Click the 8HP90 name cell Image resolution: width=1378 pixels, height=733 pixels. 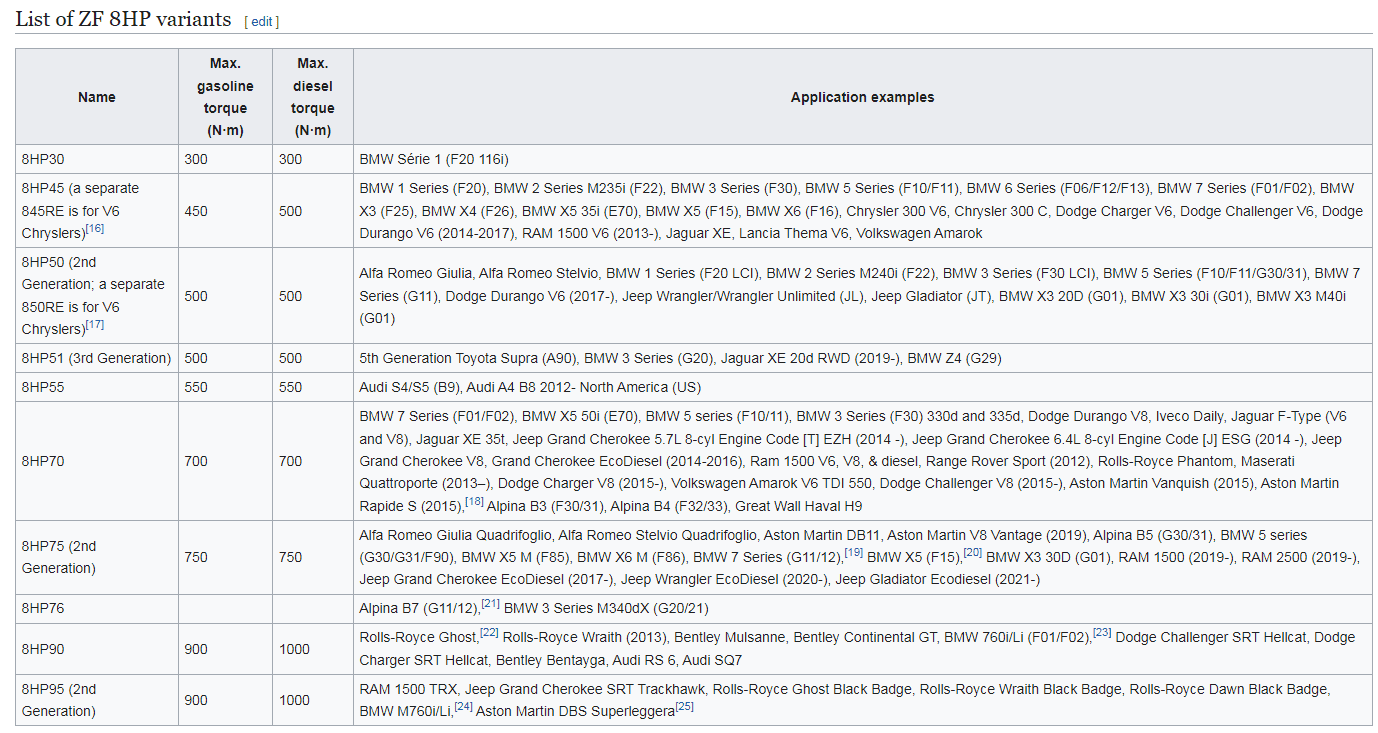(97, 649)
